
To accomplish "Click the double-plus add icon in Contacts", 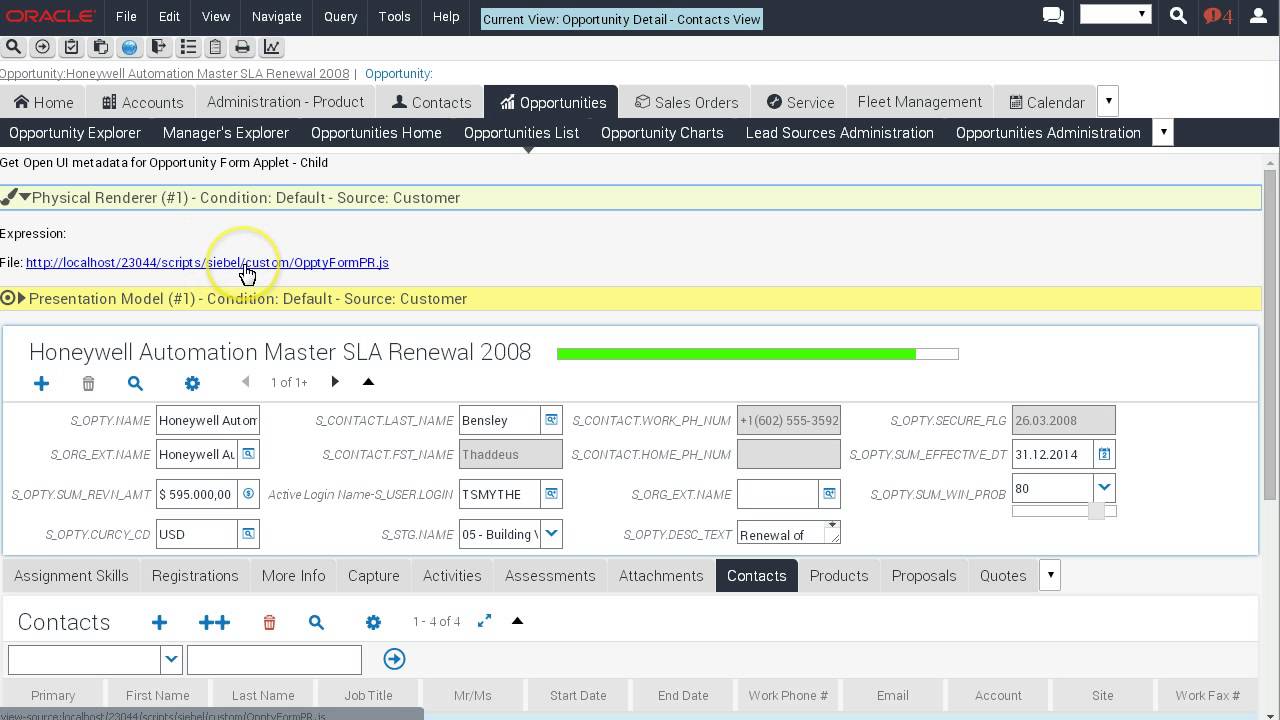I will pyautogui.click(x=214, y=622).
